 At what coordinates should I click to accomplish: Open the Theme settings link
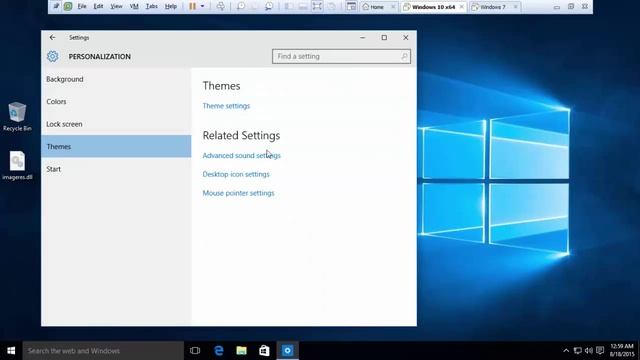(x=226, y=106)
